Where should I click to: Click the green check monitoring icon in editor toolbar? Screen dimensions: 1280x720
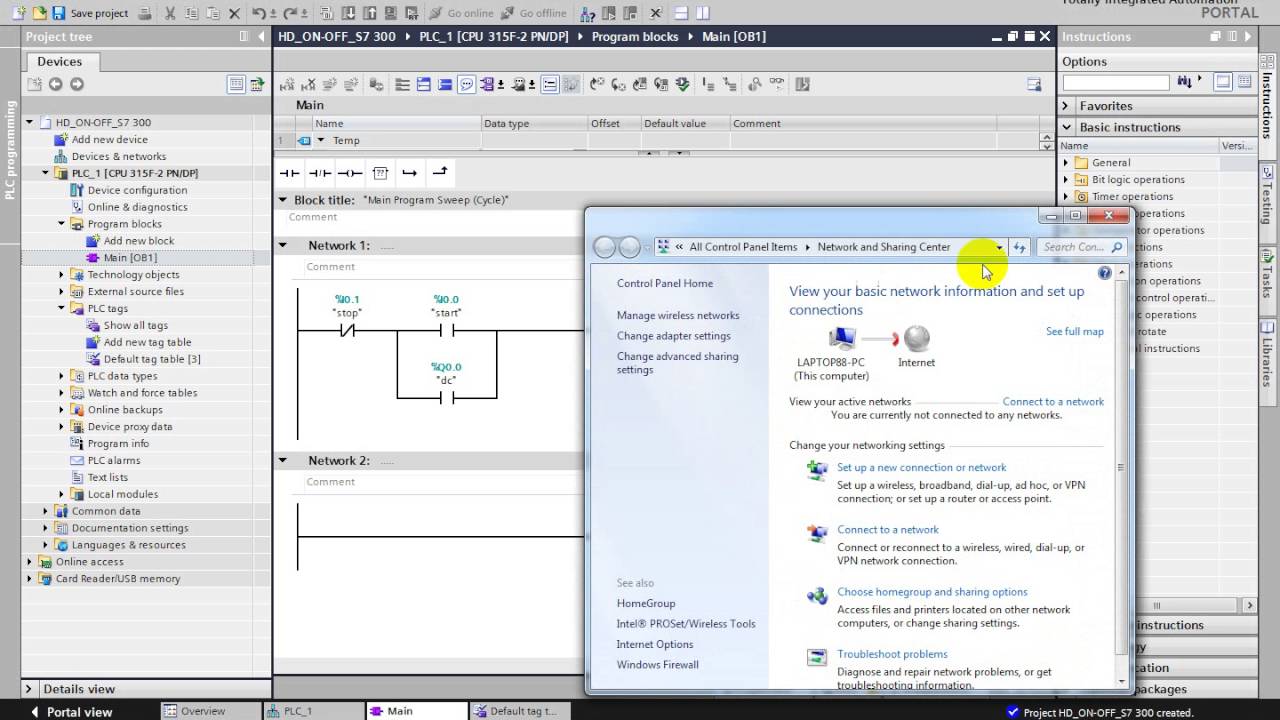[x=683, y=85]
